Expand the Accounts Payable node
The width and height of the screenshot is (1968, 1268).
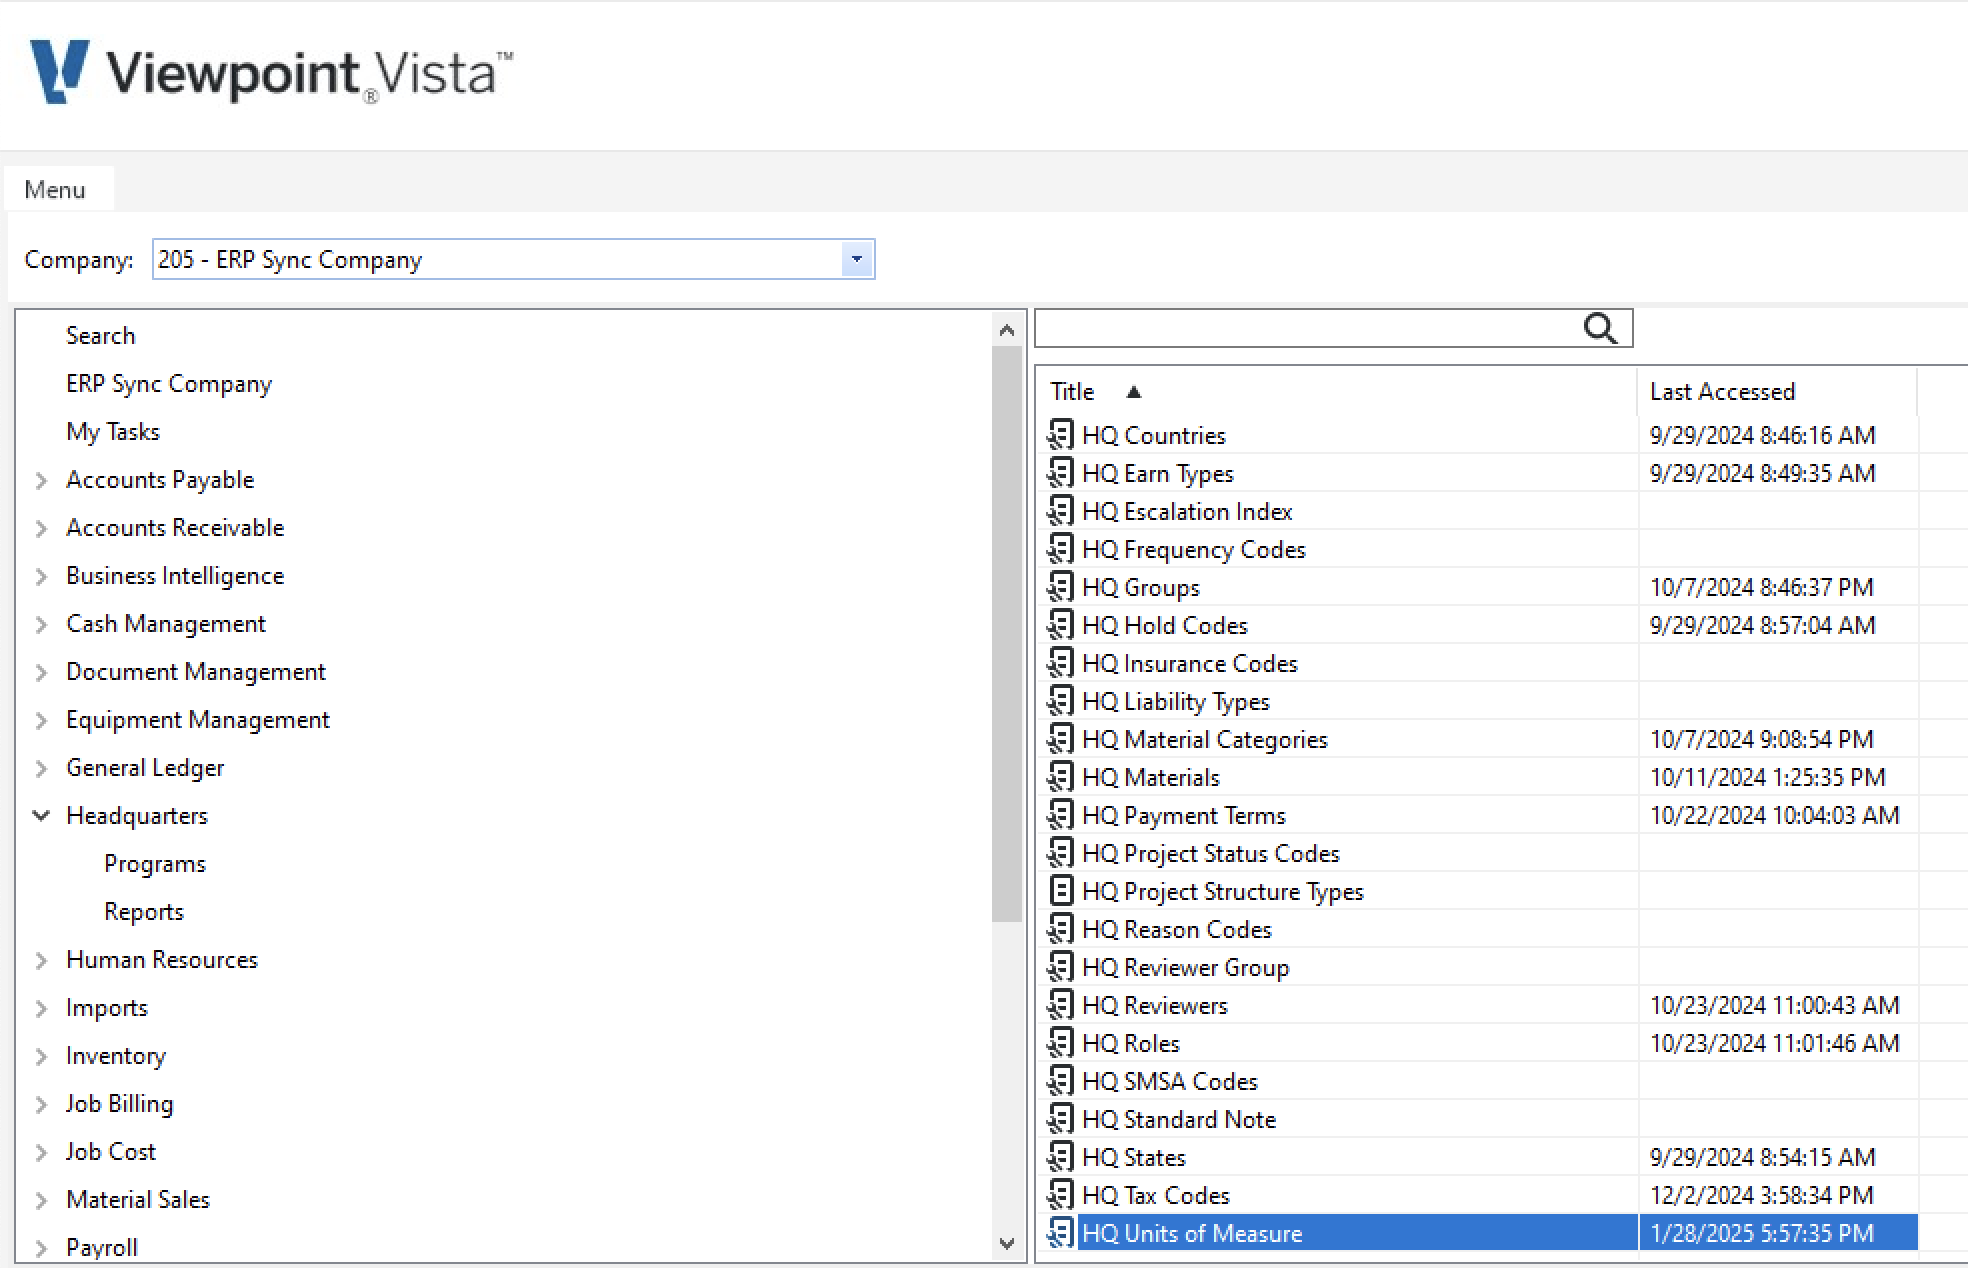pyautogui.click(x=41, y=480)
